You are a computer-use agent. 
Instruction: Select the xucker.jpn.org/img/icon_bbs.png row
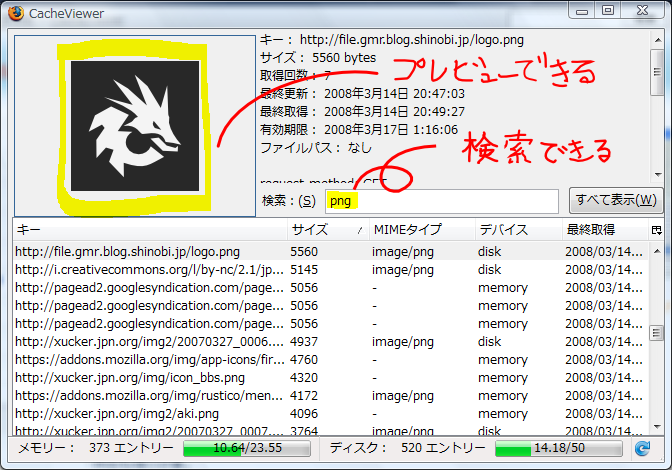tap(330, 377)
